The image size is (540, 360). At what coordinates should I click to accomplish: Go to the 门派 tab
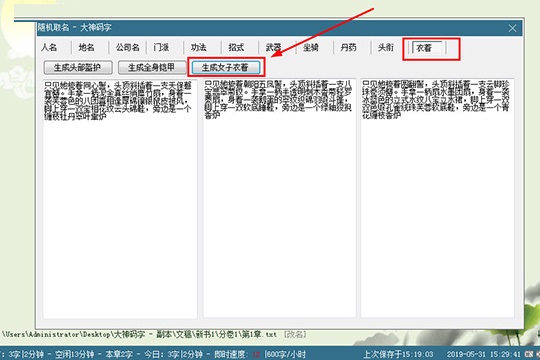[x=161, y=48]
